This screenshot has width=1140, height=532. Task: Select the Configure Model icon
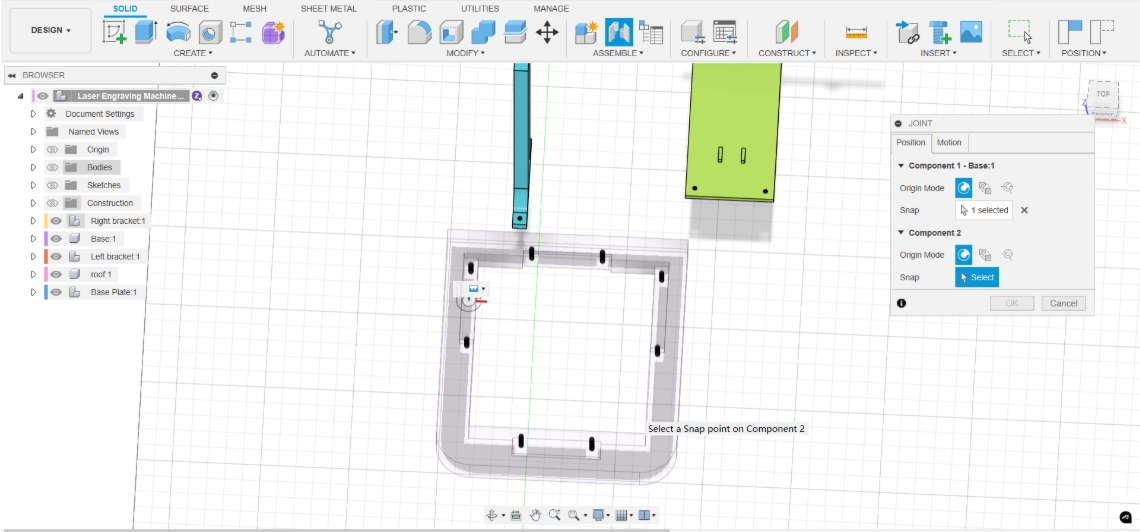click(x=691, y=32)
